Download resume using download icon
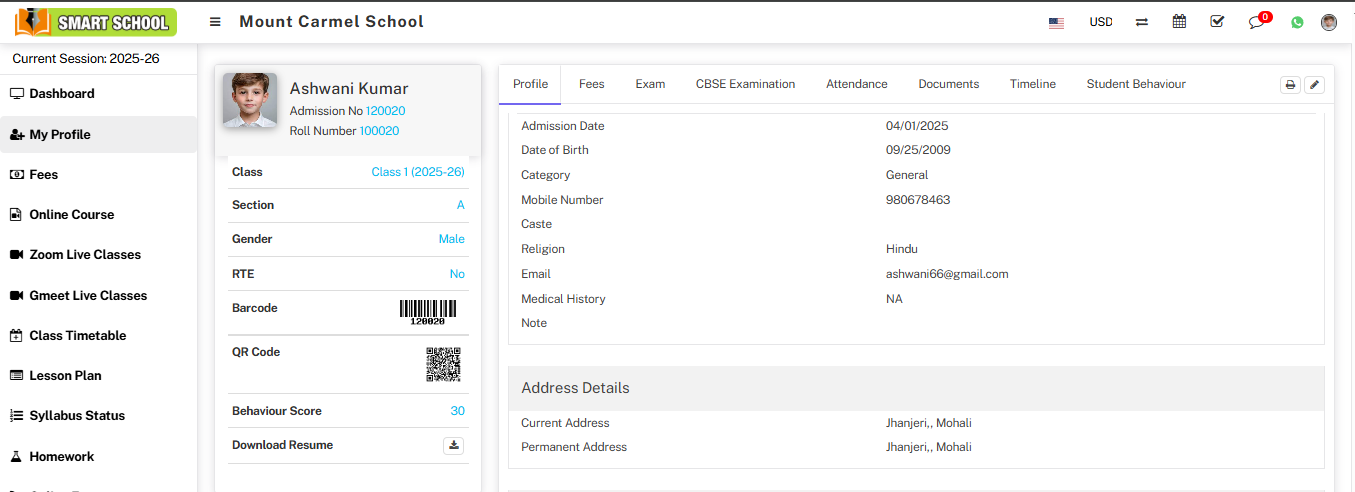The height and width of the screenshot is (492, 1355). (x=453, y=446)
